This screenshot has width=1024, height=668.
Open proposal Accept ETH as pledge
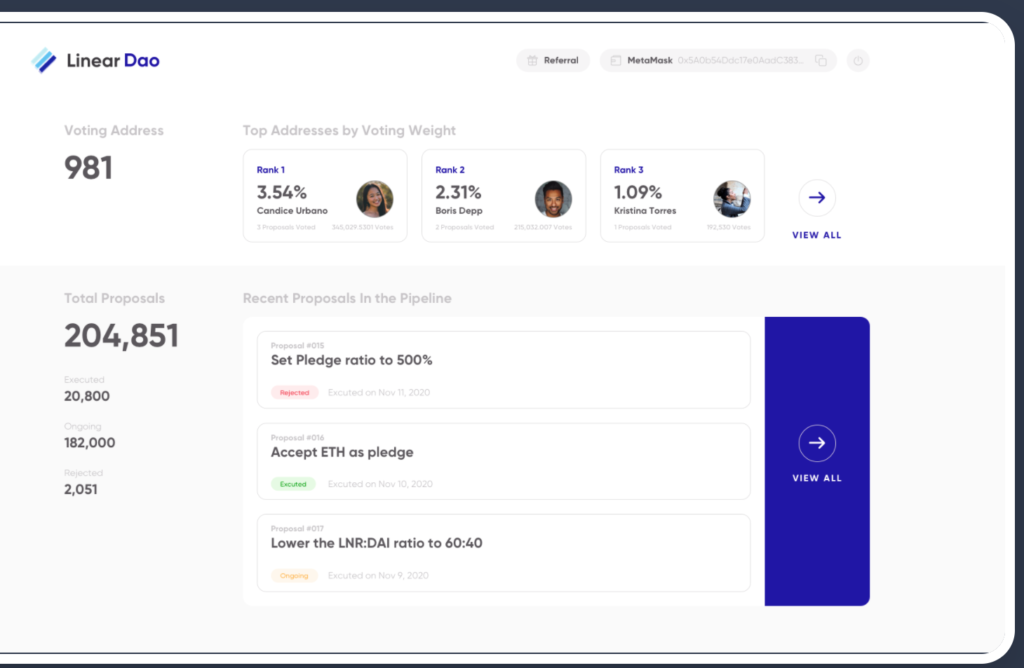click(x=504, y=461)
